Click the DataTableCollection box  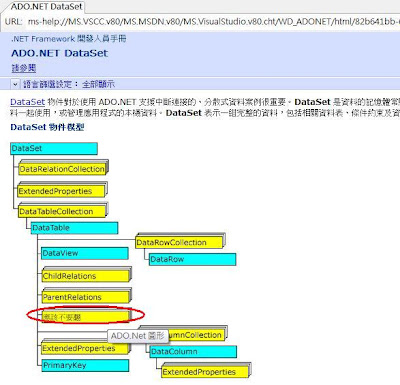pyautogui.click(x=63, y=211)
